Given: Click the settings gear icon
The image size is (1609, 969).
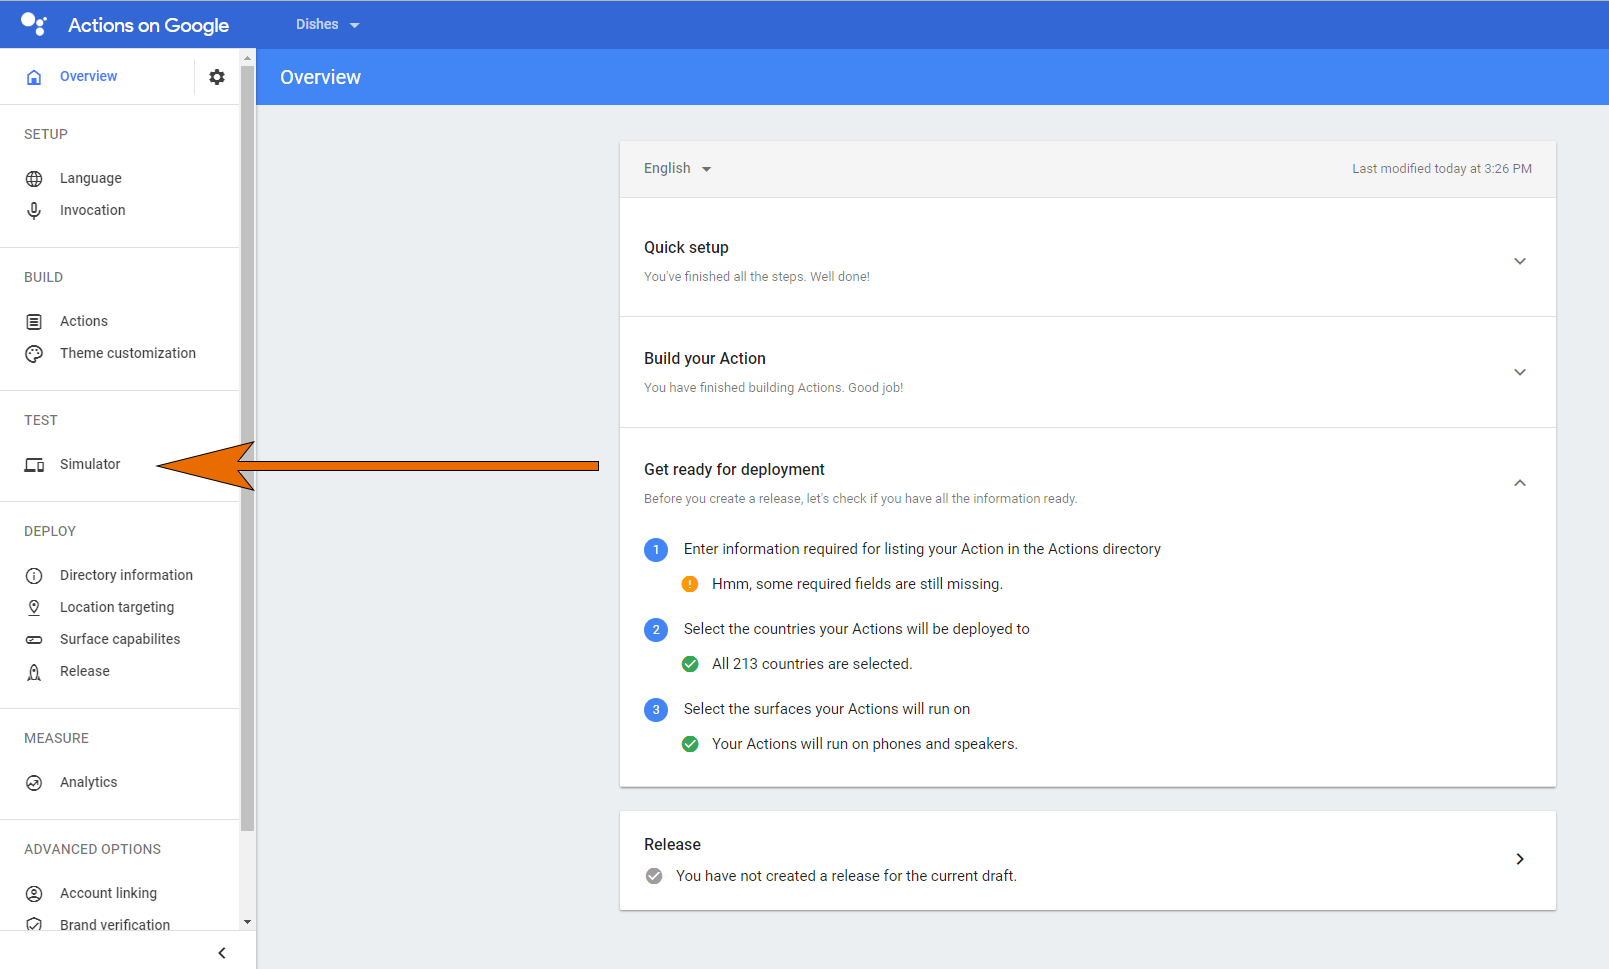Looking at the screenshot, I should tap(217, 77).
